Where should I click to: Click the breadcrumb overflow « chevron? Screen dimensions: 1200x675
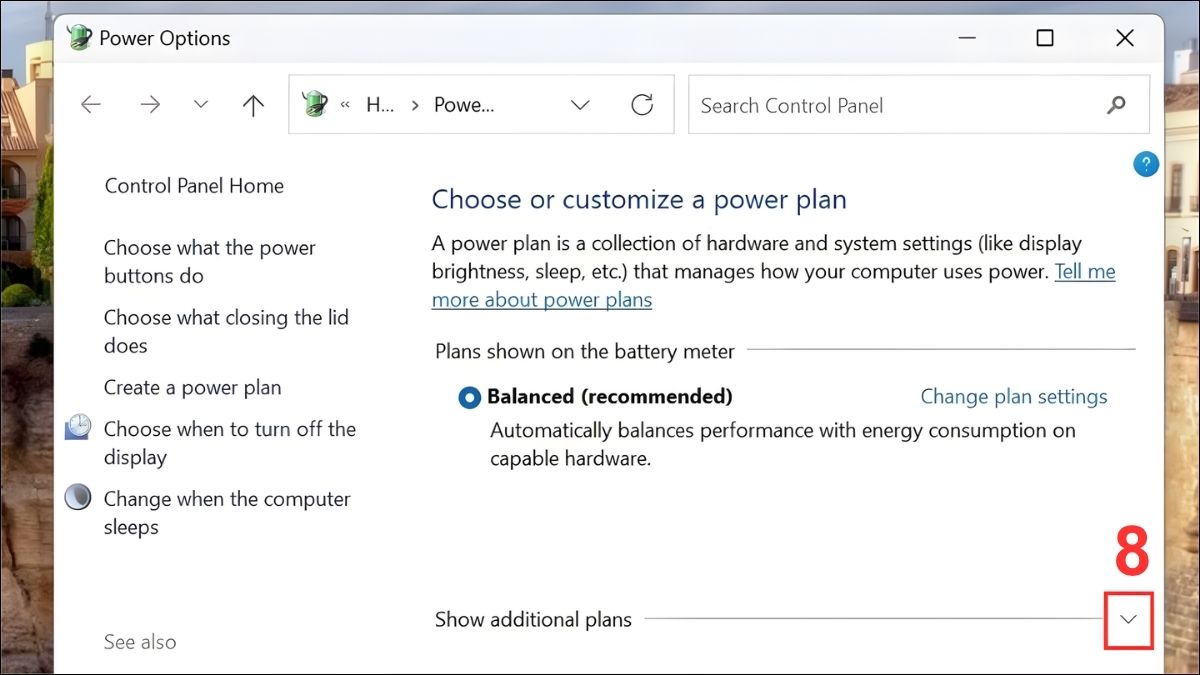coord(345,105)
